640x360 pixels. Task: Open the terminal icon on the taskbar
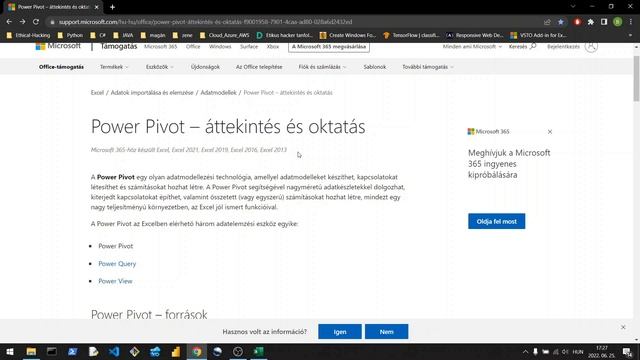coord(52,351)
